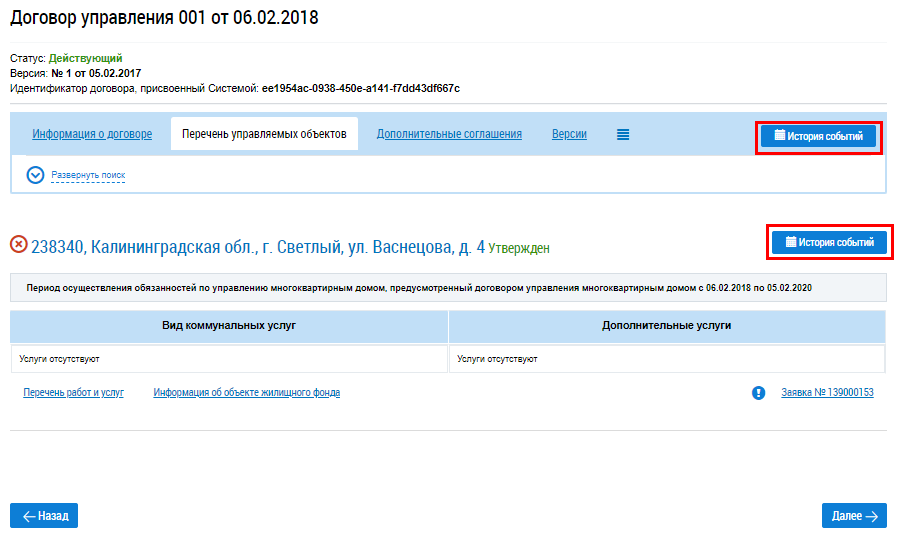Click the blue exclamation info icon
The height and width of the screenshot is (535, 901).
tap(758, 392)
